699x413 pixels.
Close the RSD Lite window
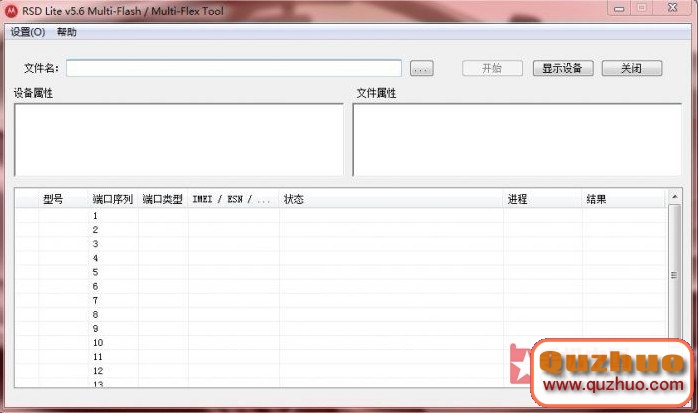673,8
